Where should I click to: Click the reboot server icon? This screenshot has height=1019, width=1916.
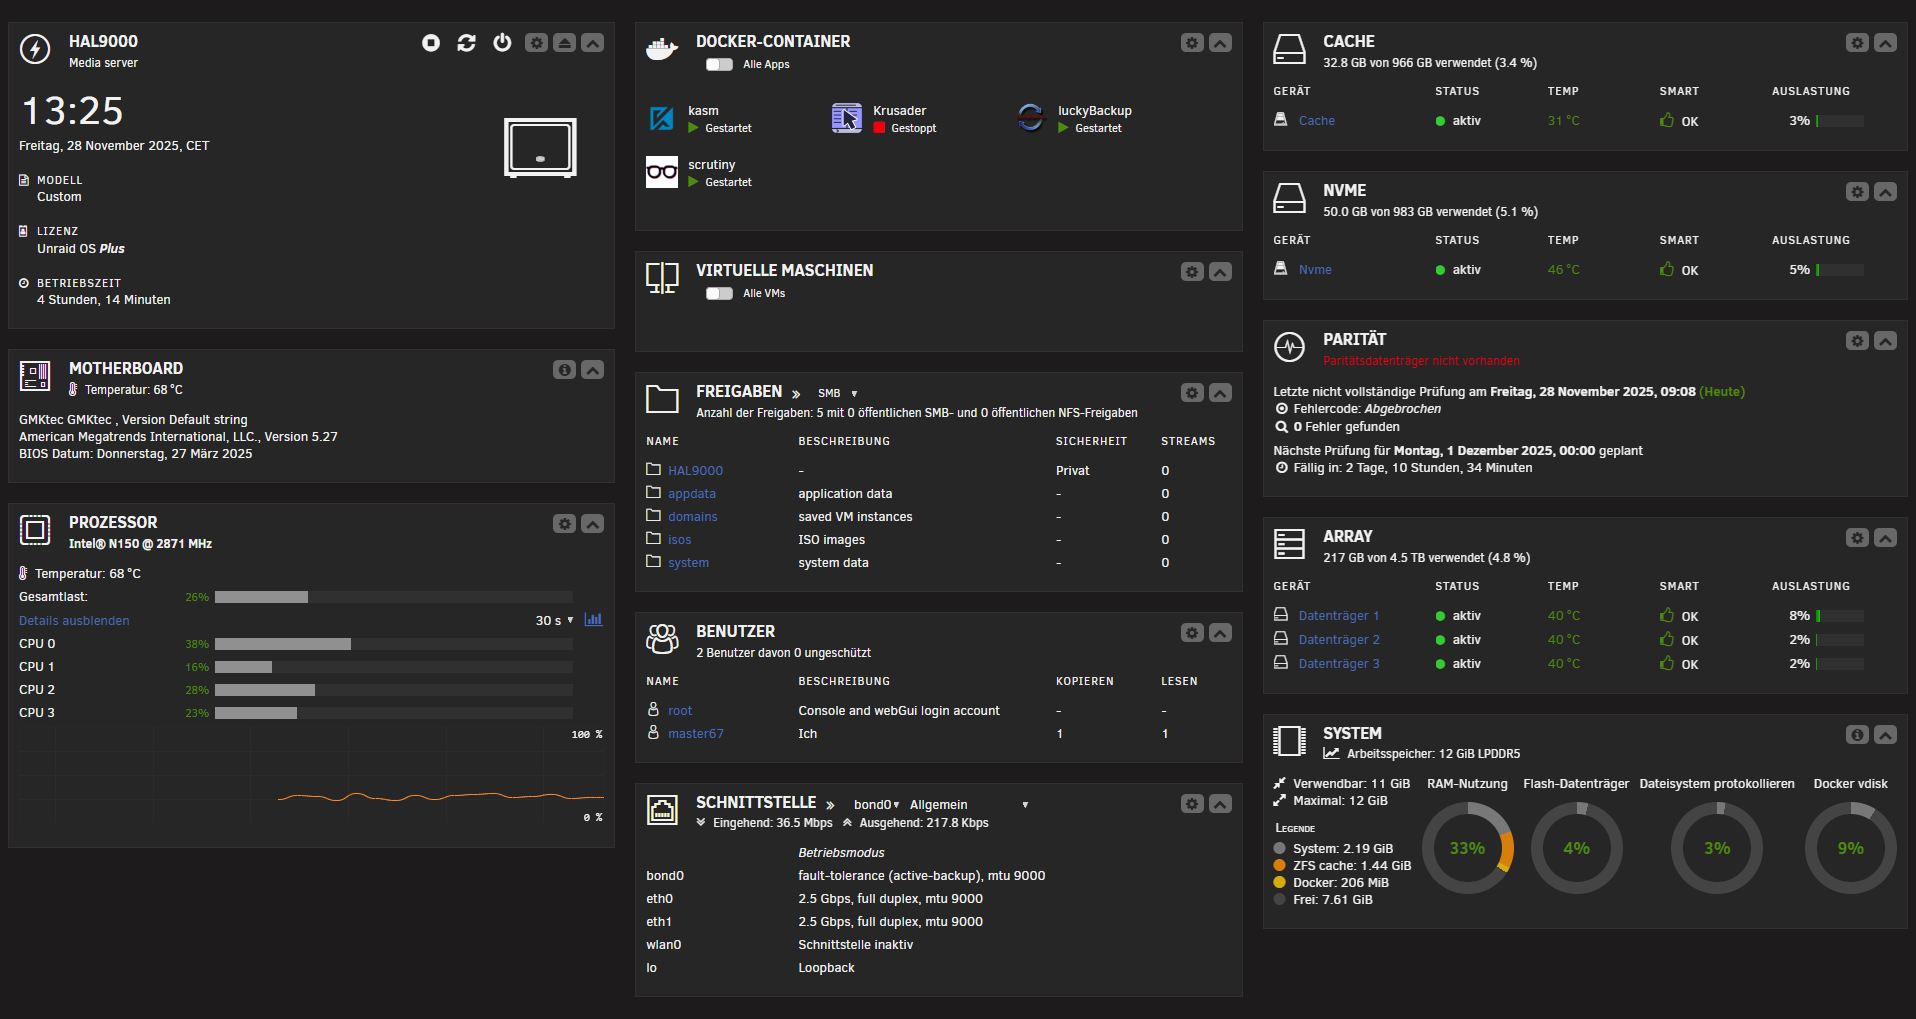click(466, 43)
